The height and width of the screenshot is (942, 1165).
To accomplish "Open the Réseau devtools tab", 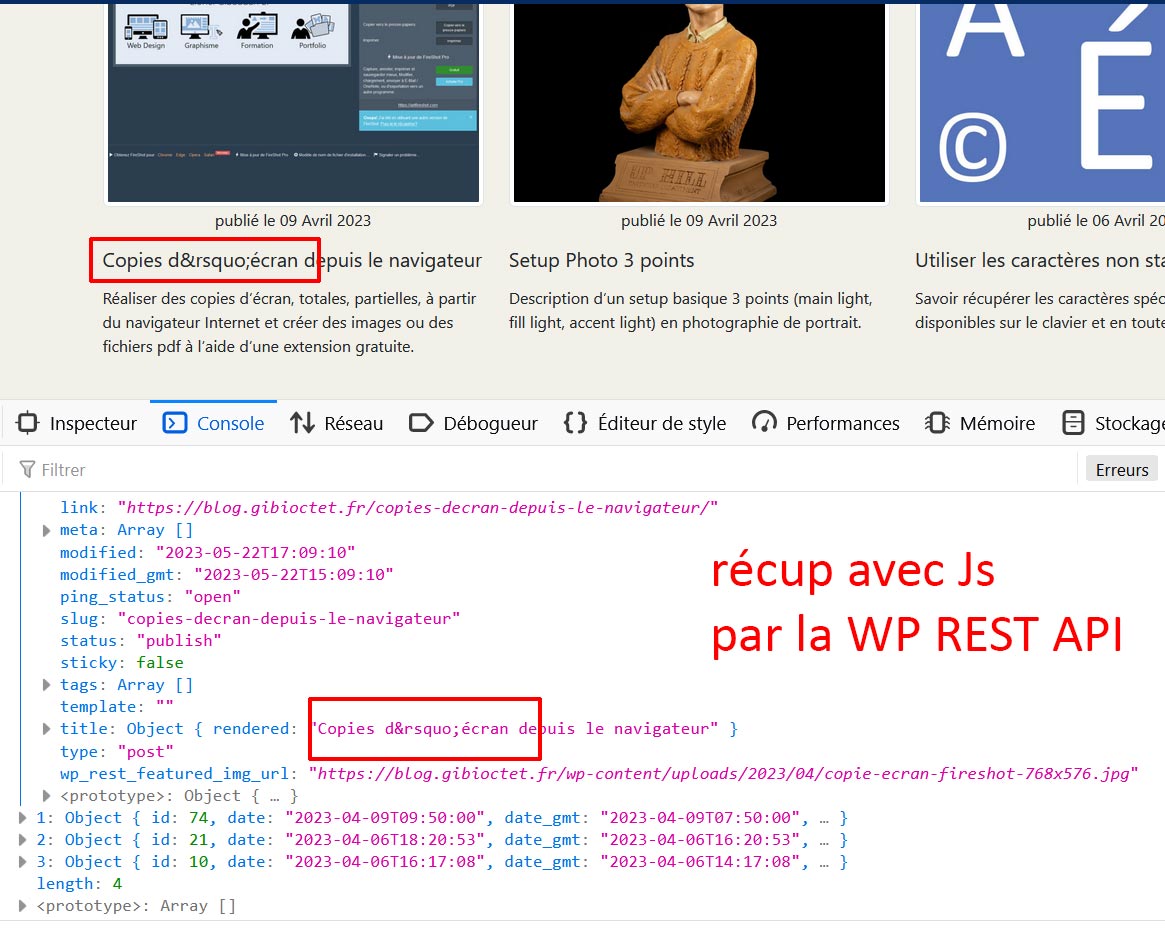I will (337, 423).
